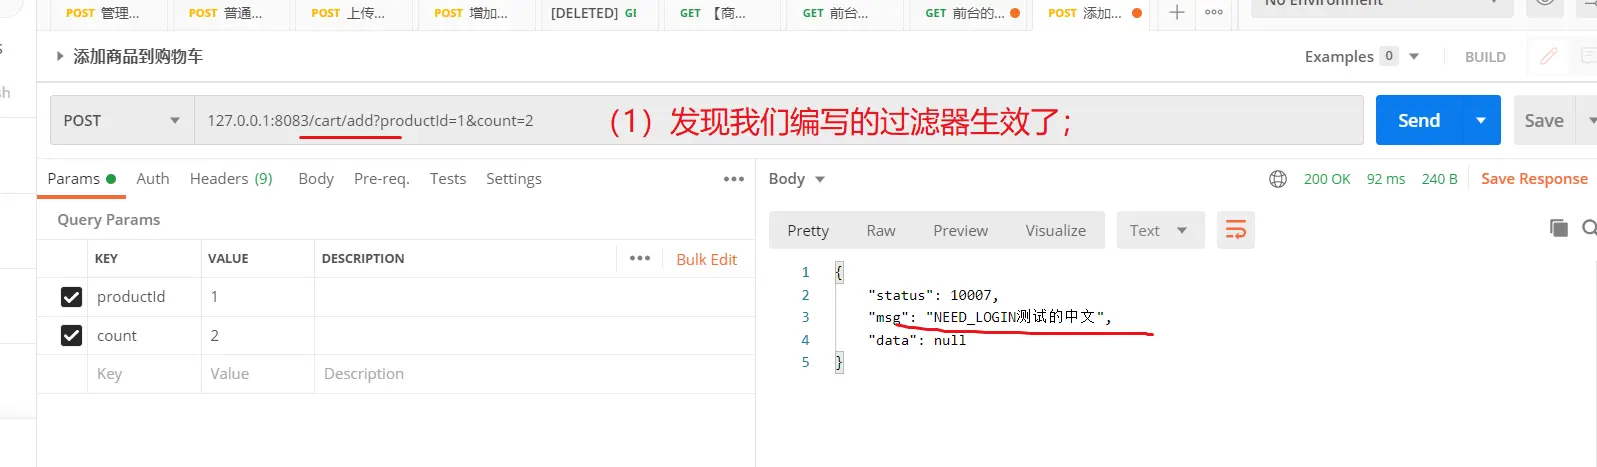Switch to the 'POST 管理...' request tab
Image resolution: width=1597 pixels, height=467 pixels.
[102, 13]
